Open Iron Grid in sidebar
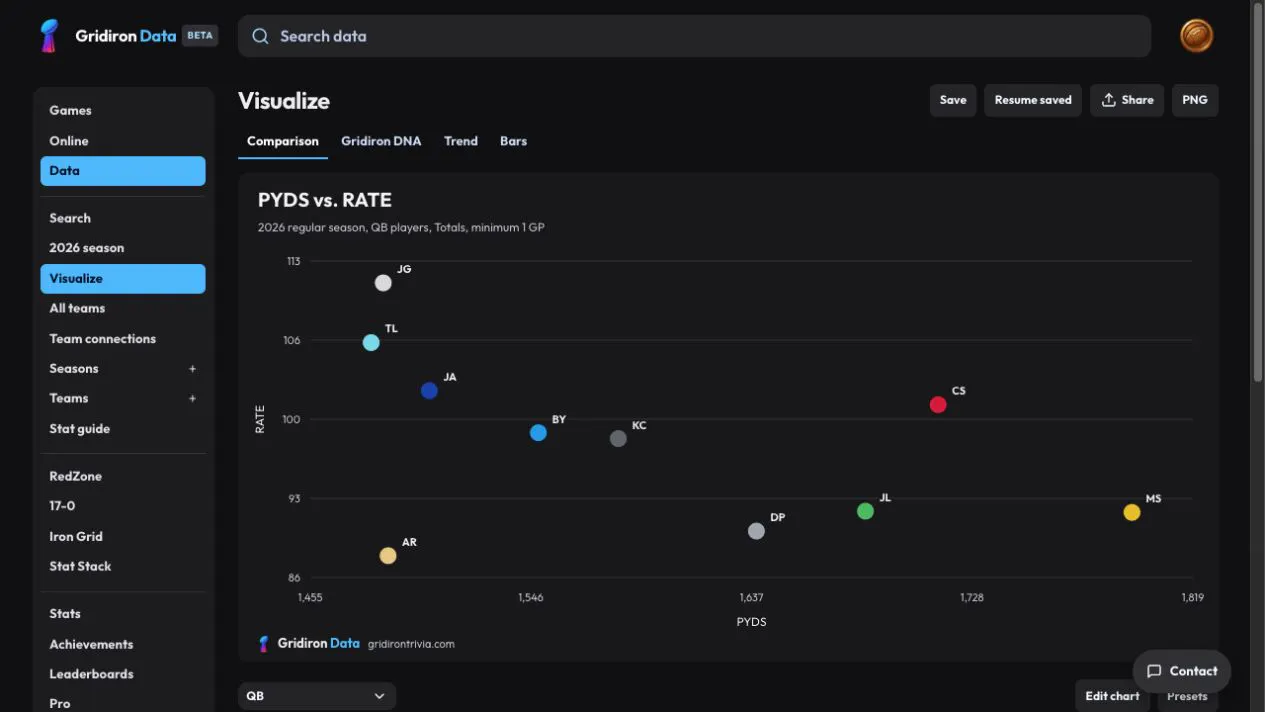1265x712 pixels. tap(123, 536)
